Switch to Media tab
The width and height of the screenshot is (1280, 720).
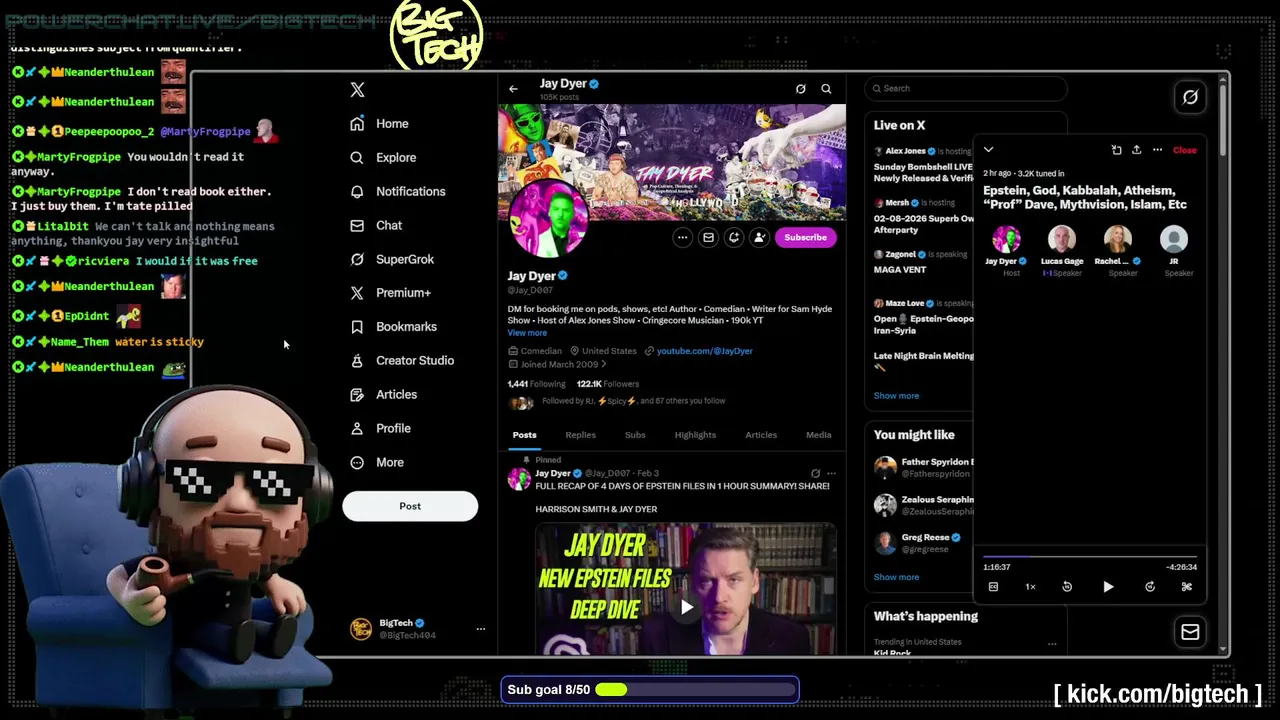point(818,435)
